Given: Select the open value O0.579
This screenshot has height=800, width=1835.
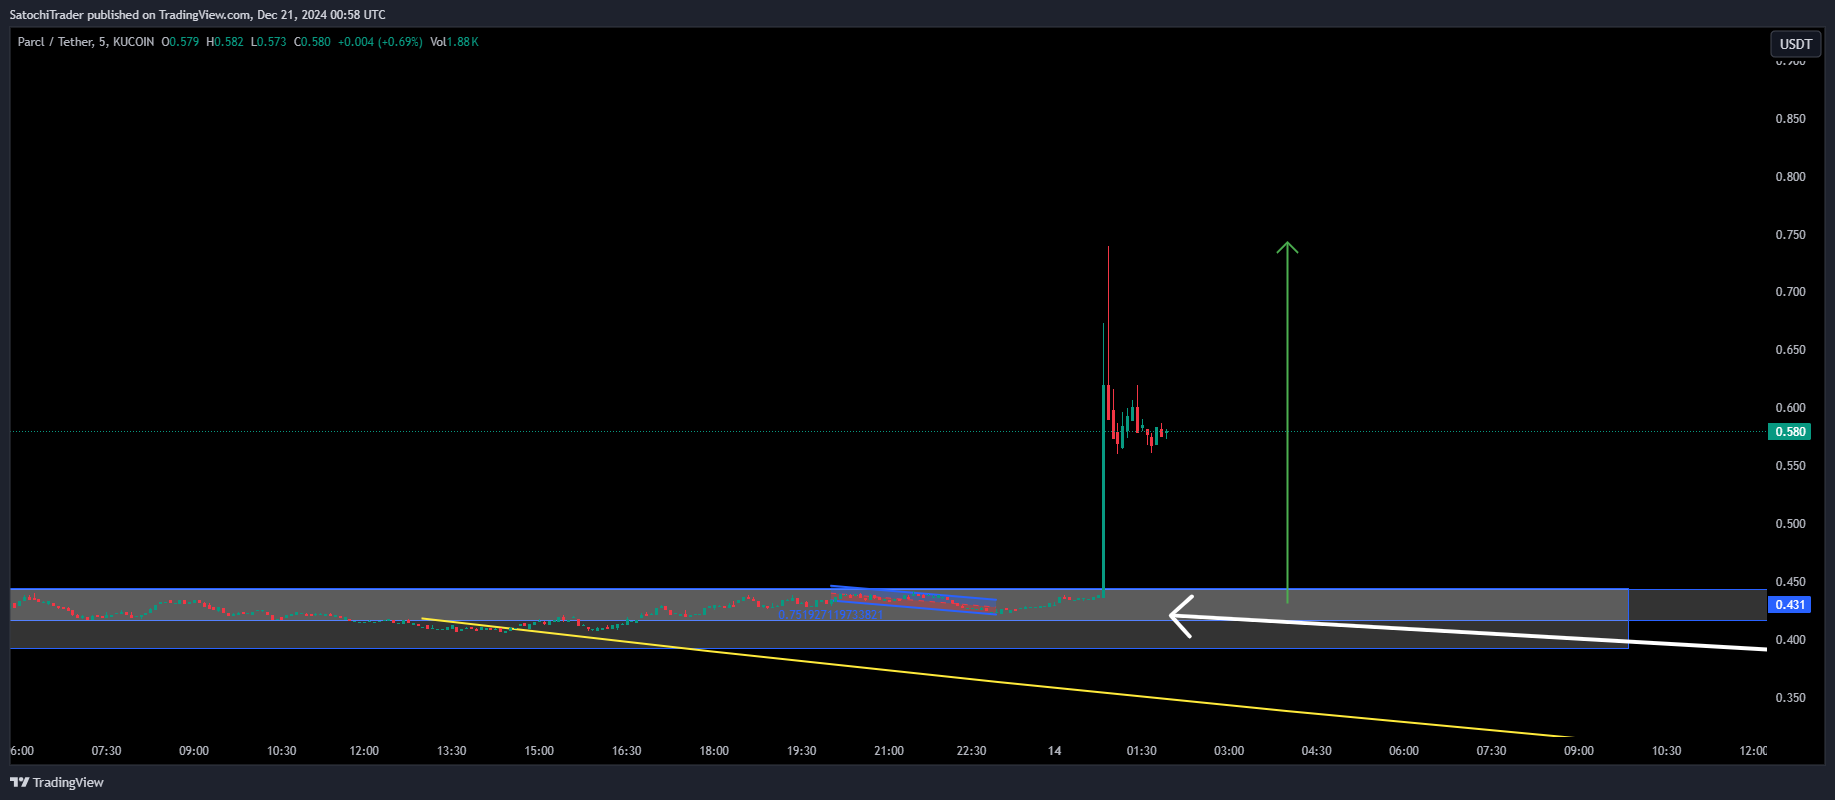Looking at the screenshot, I should pos(180,42).
